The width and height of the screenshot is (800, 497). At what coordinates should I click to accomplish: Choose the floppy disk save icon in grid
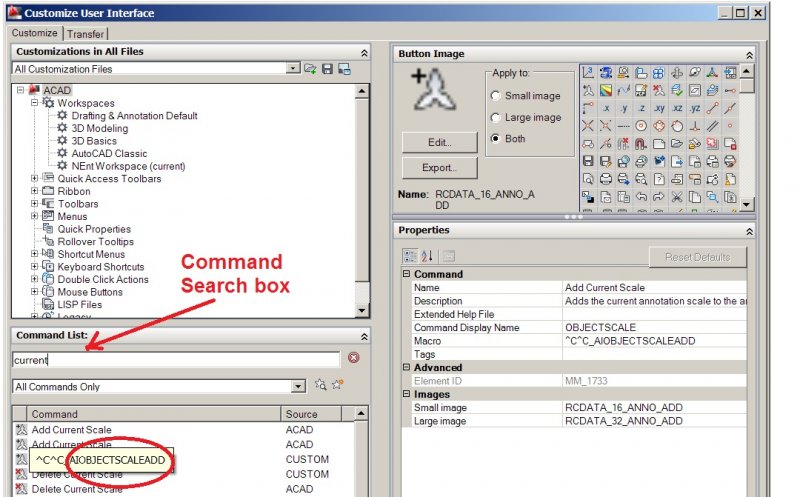tap(588, 162)
